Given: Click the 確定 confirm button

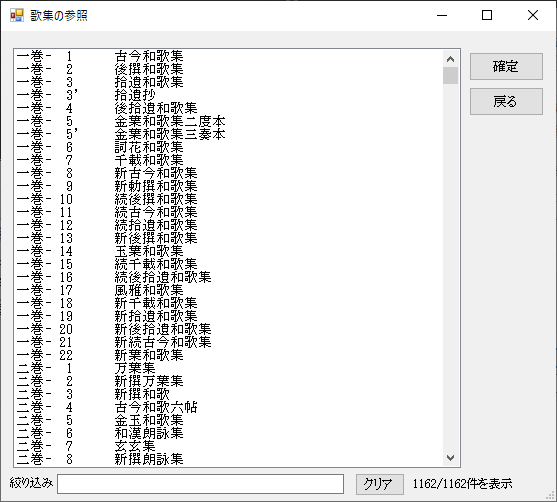Looking at the screenshot, I should (x=506, y=66).
